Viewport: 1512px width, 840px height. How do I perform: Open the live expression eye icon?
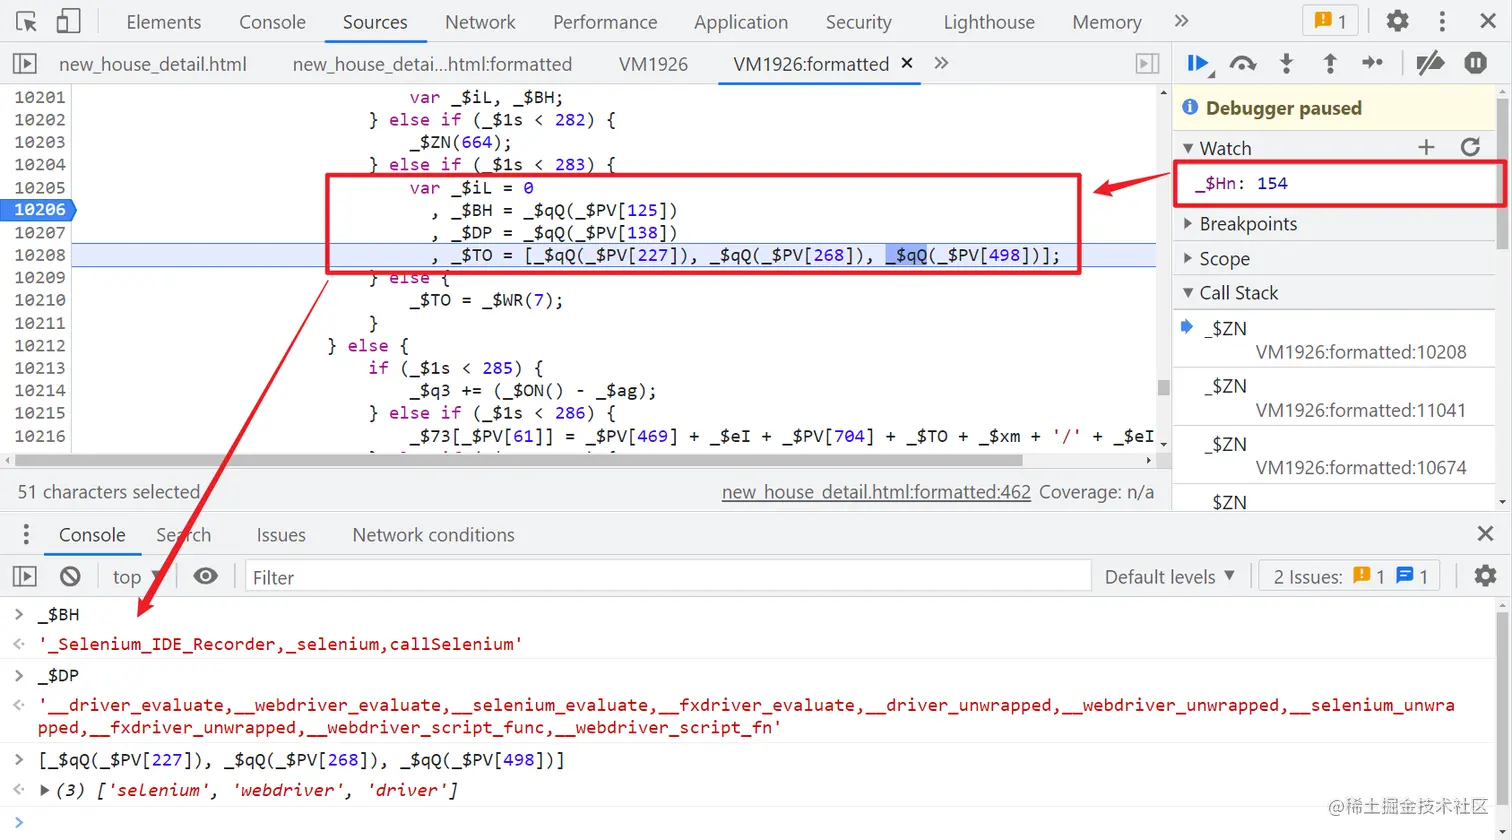(x=205, y=576)
